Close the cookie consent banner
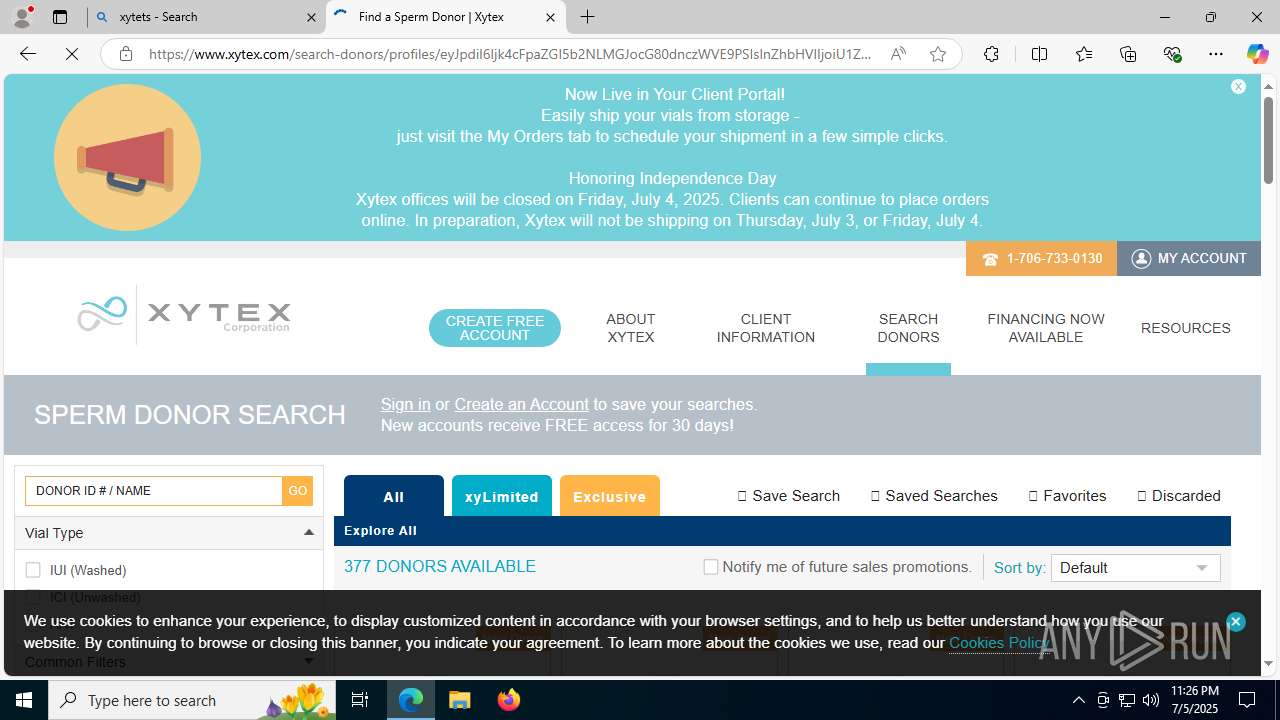The width and height of the screenshot is (1280, 720). (x=1235, y=622)
